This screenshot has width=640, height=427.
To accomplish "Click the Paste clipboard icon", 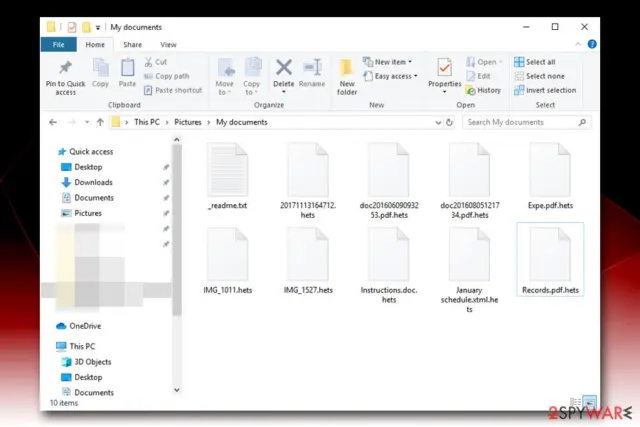I will 127,68.
